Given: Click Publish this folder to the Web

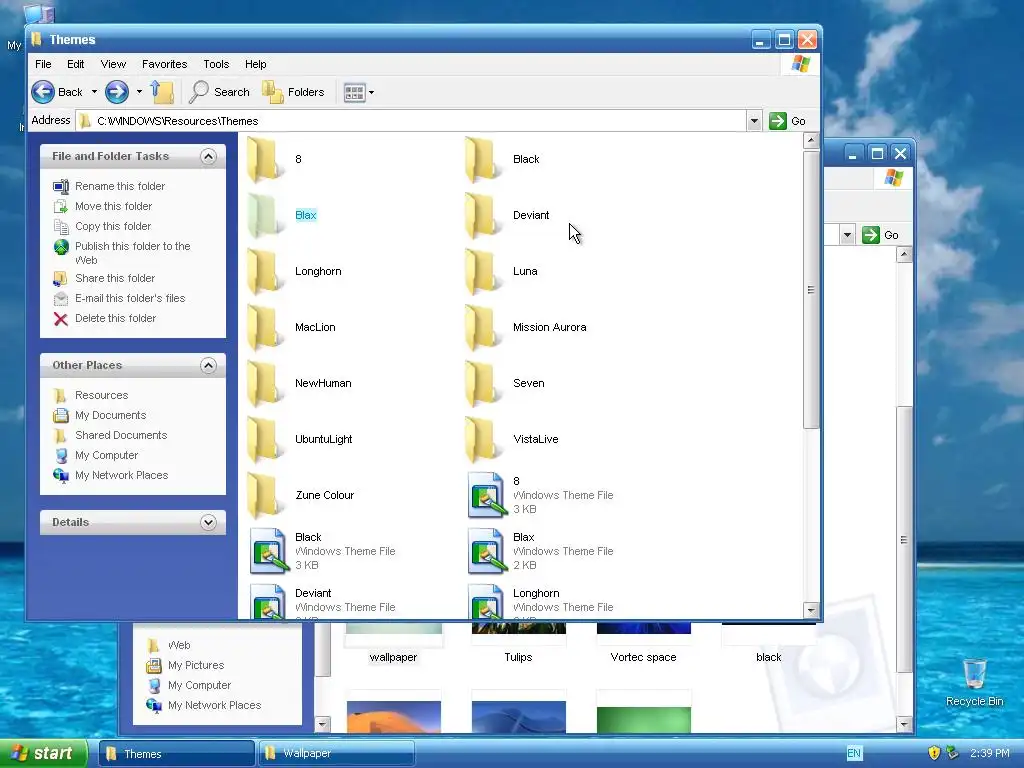Looking at the screenshot, I should click(133, 253).
